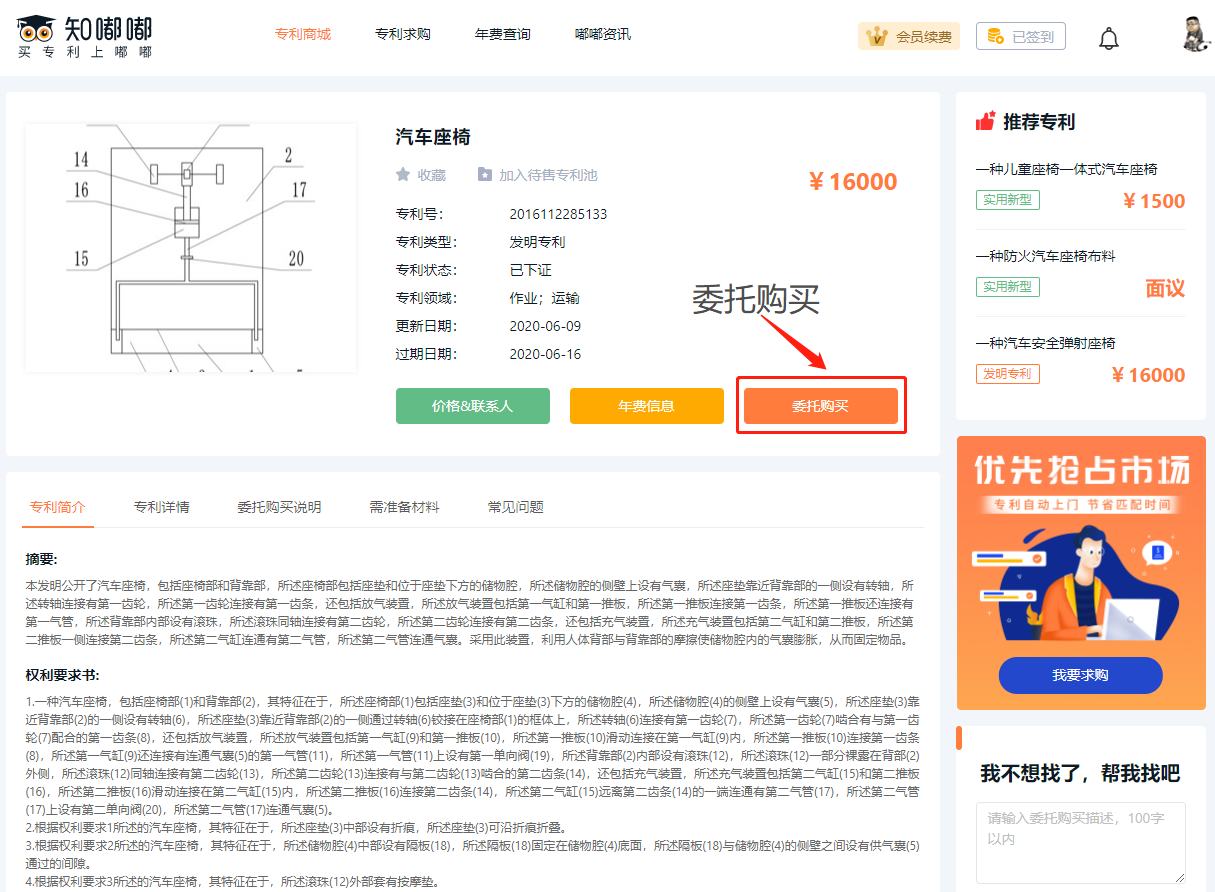Click the 摘要 heading
Image resolution: width=1215 pixels, height=892 pixels.
pos(42,559)
